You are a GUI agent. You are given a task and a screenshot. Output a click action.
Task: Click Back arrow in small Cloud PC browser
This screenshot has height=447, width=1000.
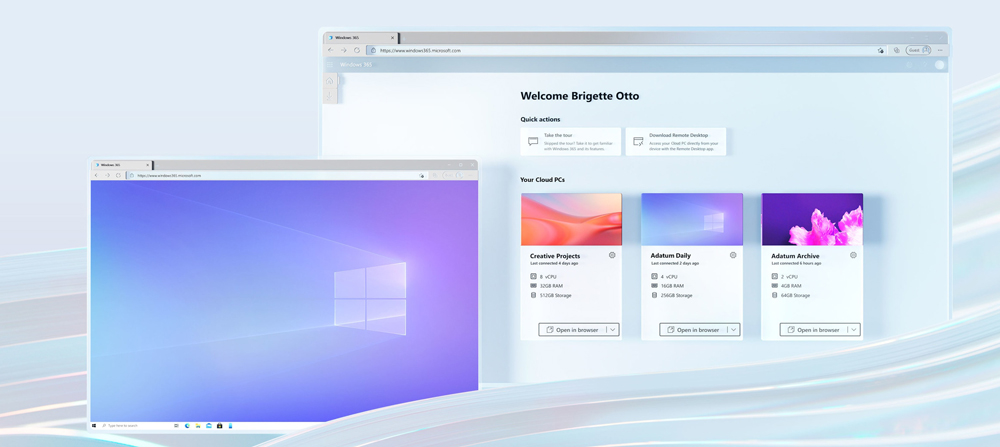click(x=96, y=175)
